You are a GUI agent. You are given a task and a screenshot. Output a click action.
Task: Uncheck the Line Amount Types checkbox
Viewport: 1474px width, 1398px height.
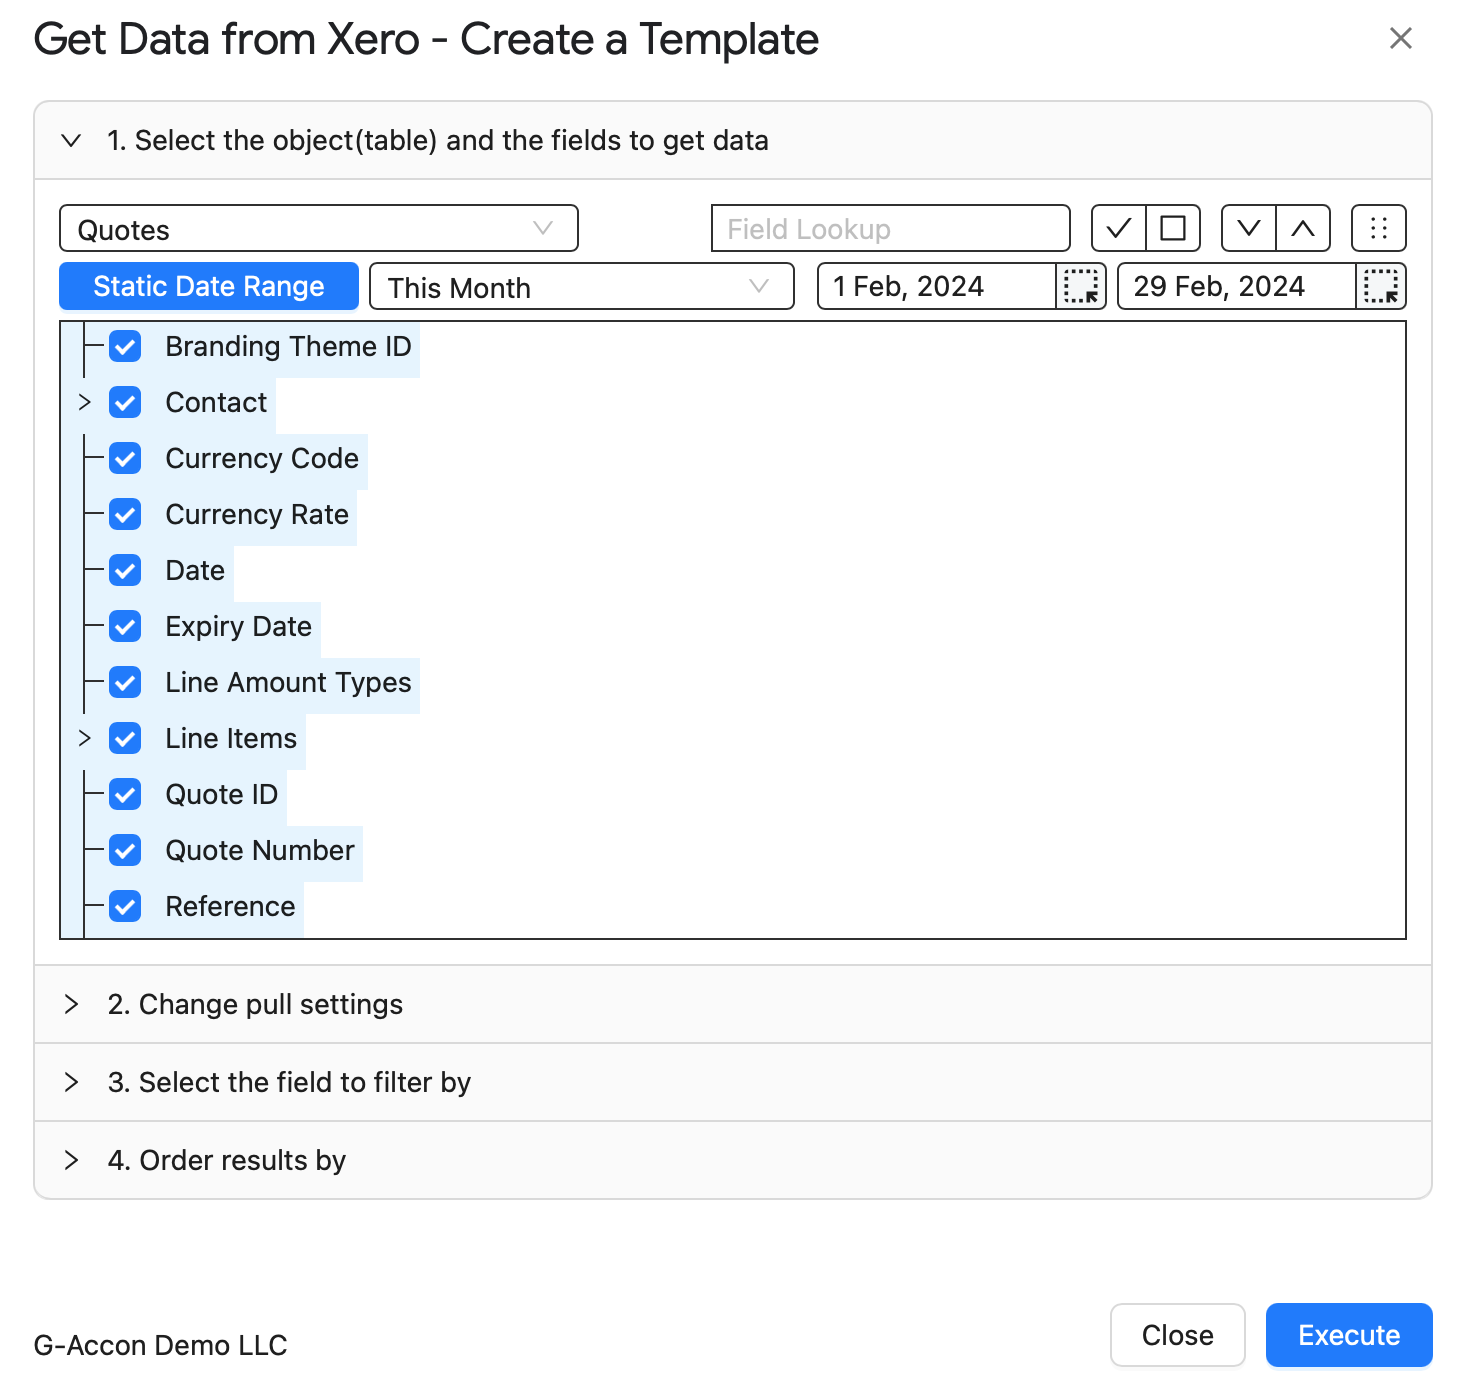coord(125,682)
